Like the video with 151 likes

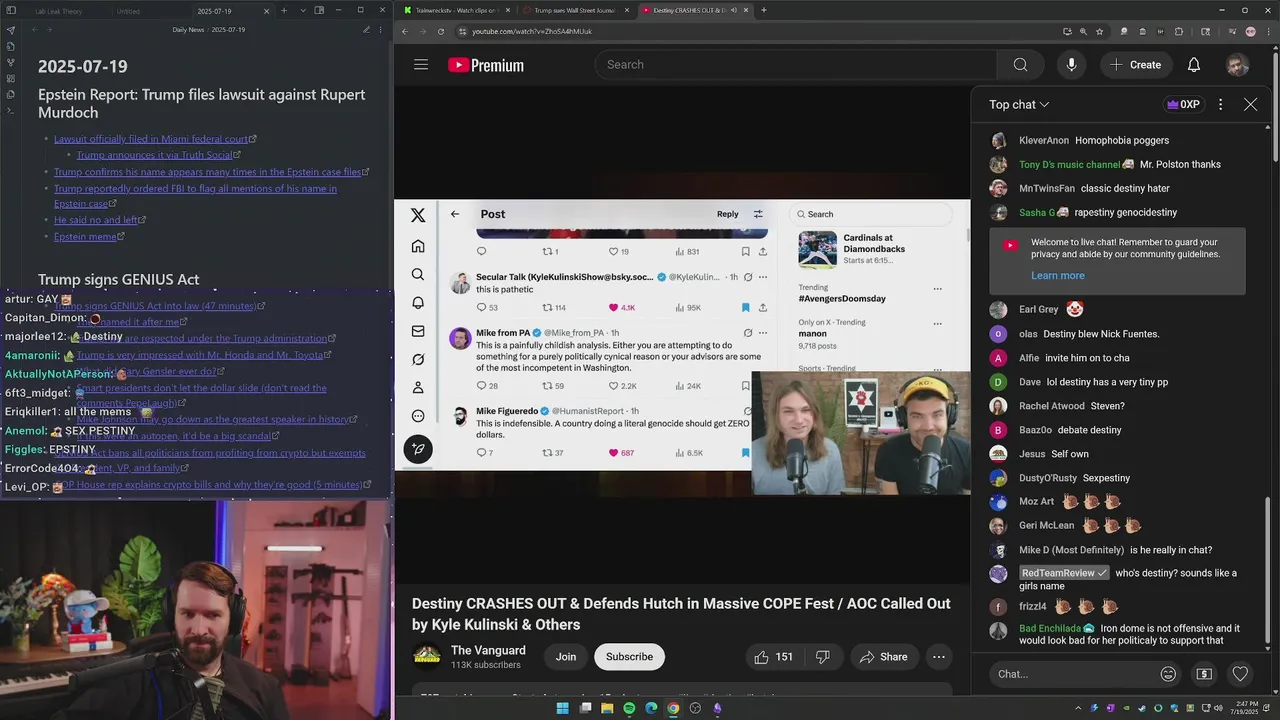773,657
